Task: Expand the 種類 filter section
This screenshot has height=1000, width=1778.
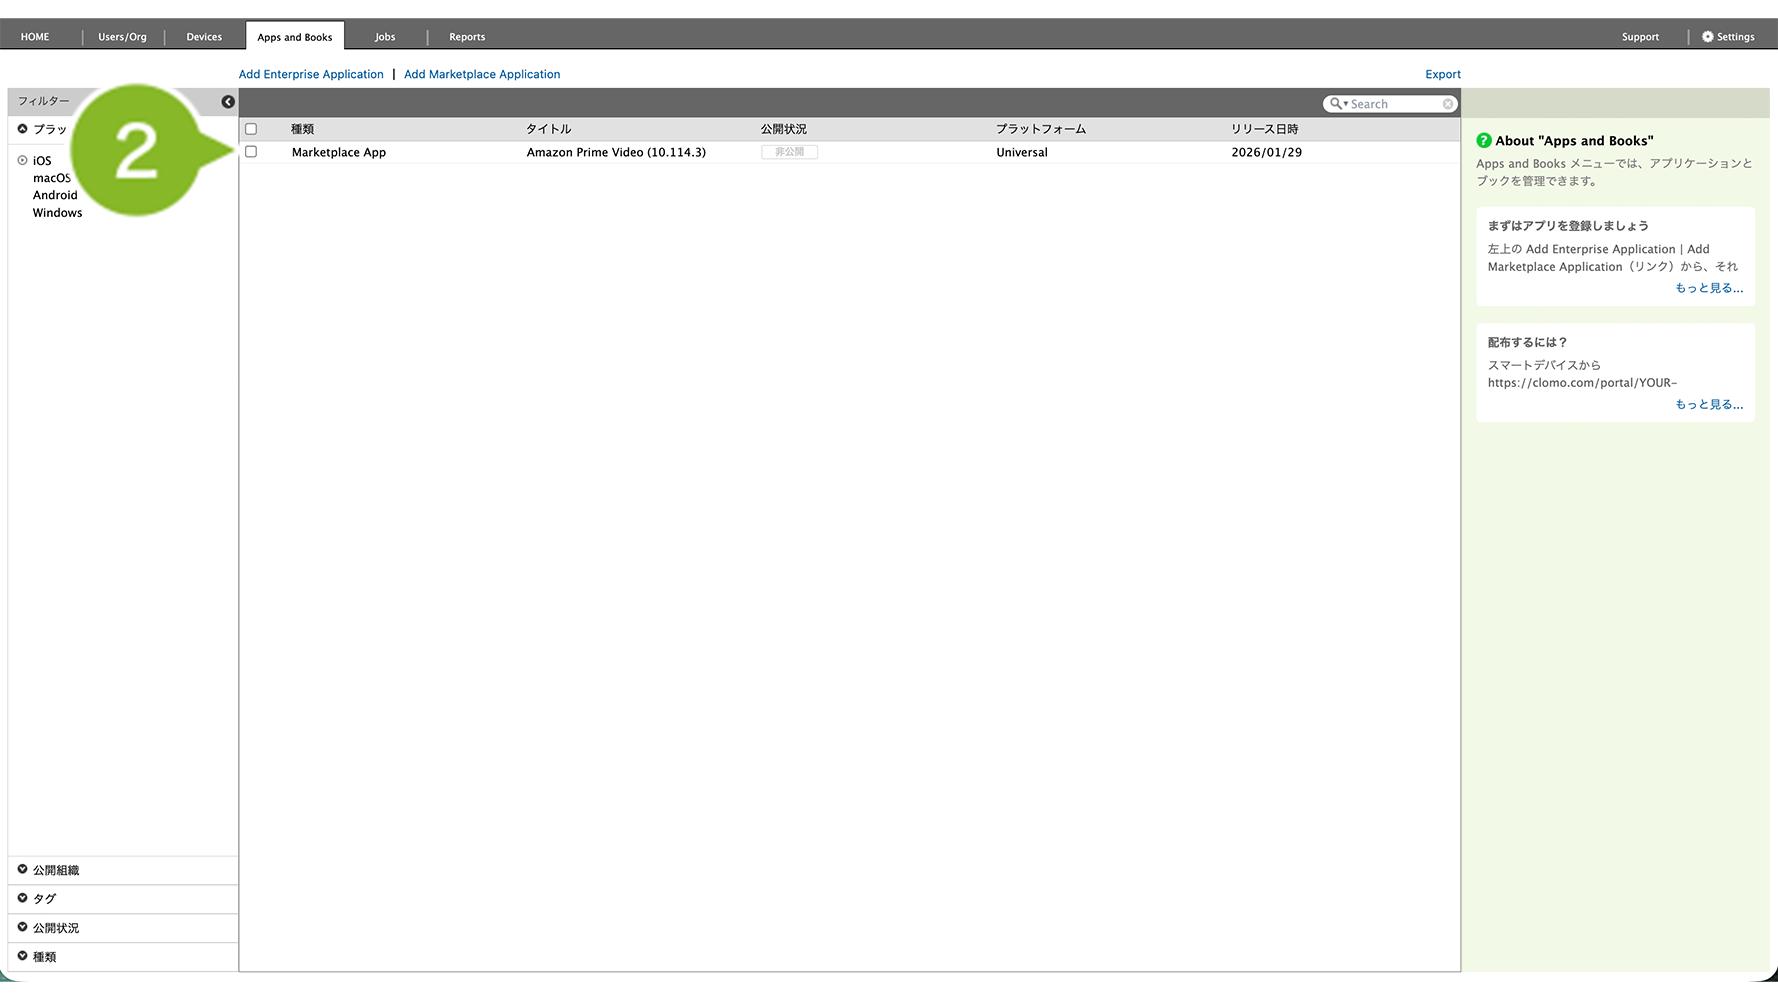Action: (23, 956)
